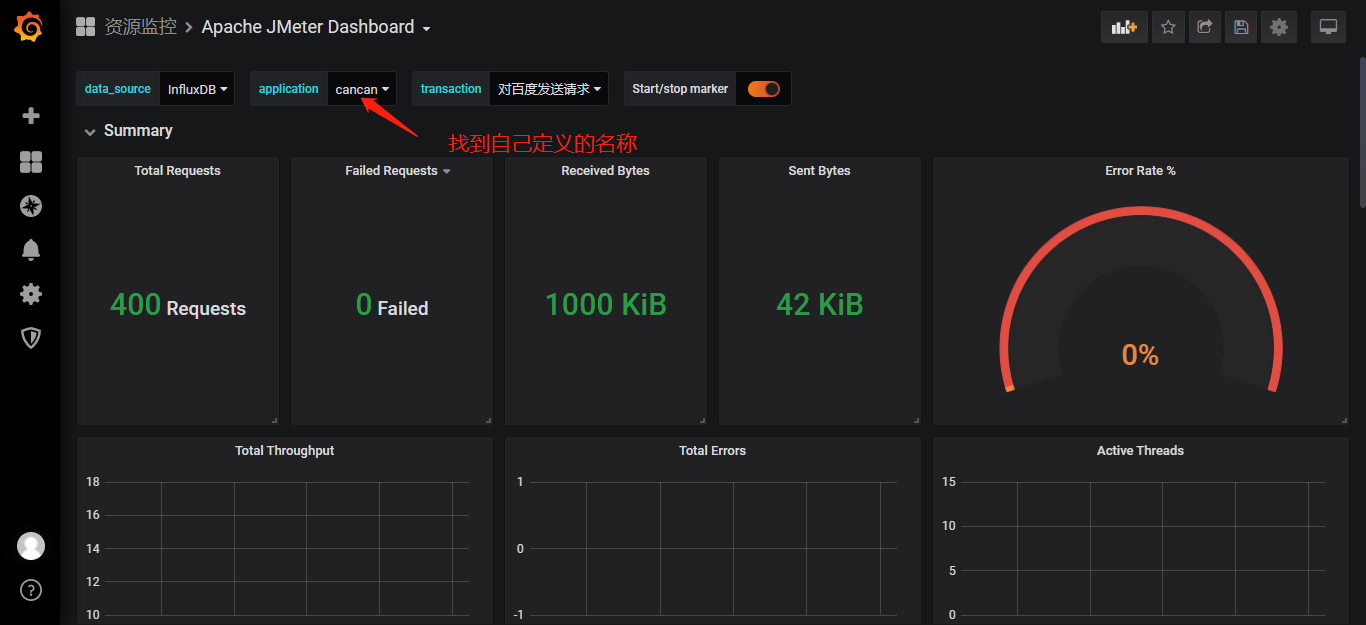This screenshot has width=1366, height=625.
Task: Click the Error Rate gauge arc
Action: click(1141, 211)
